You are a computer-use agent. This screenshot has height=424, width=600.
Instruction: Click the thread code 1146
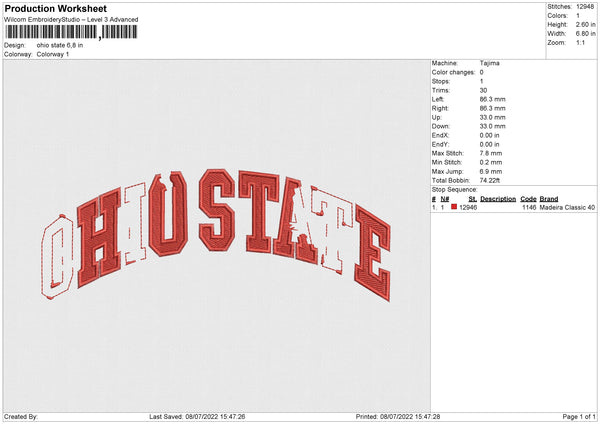(x=529, y=207)
